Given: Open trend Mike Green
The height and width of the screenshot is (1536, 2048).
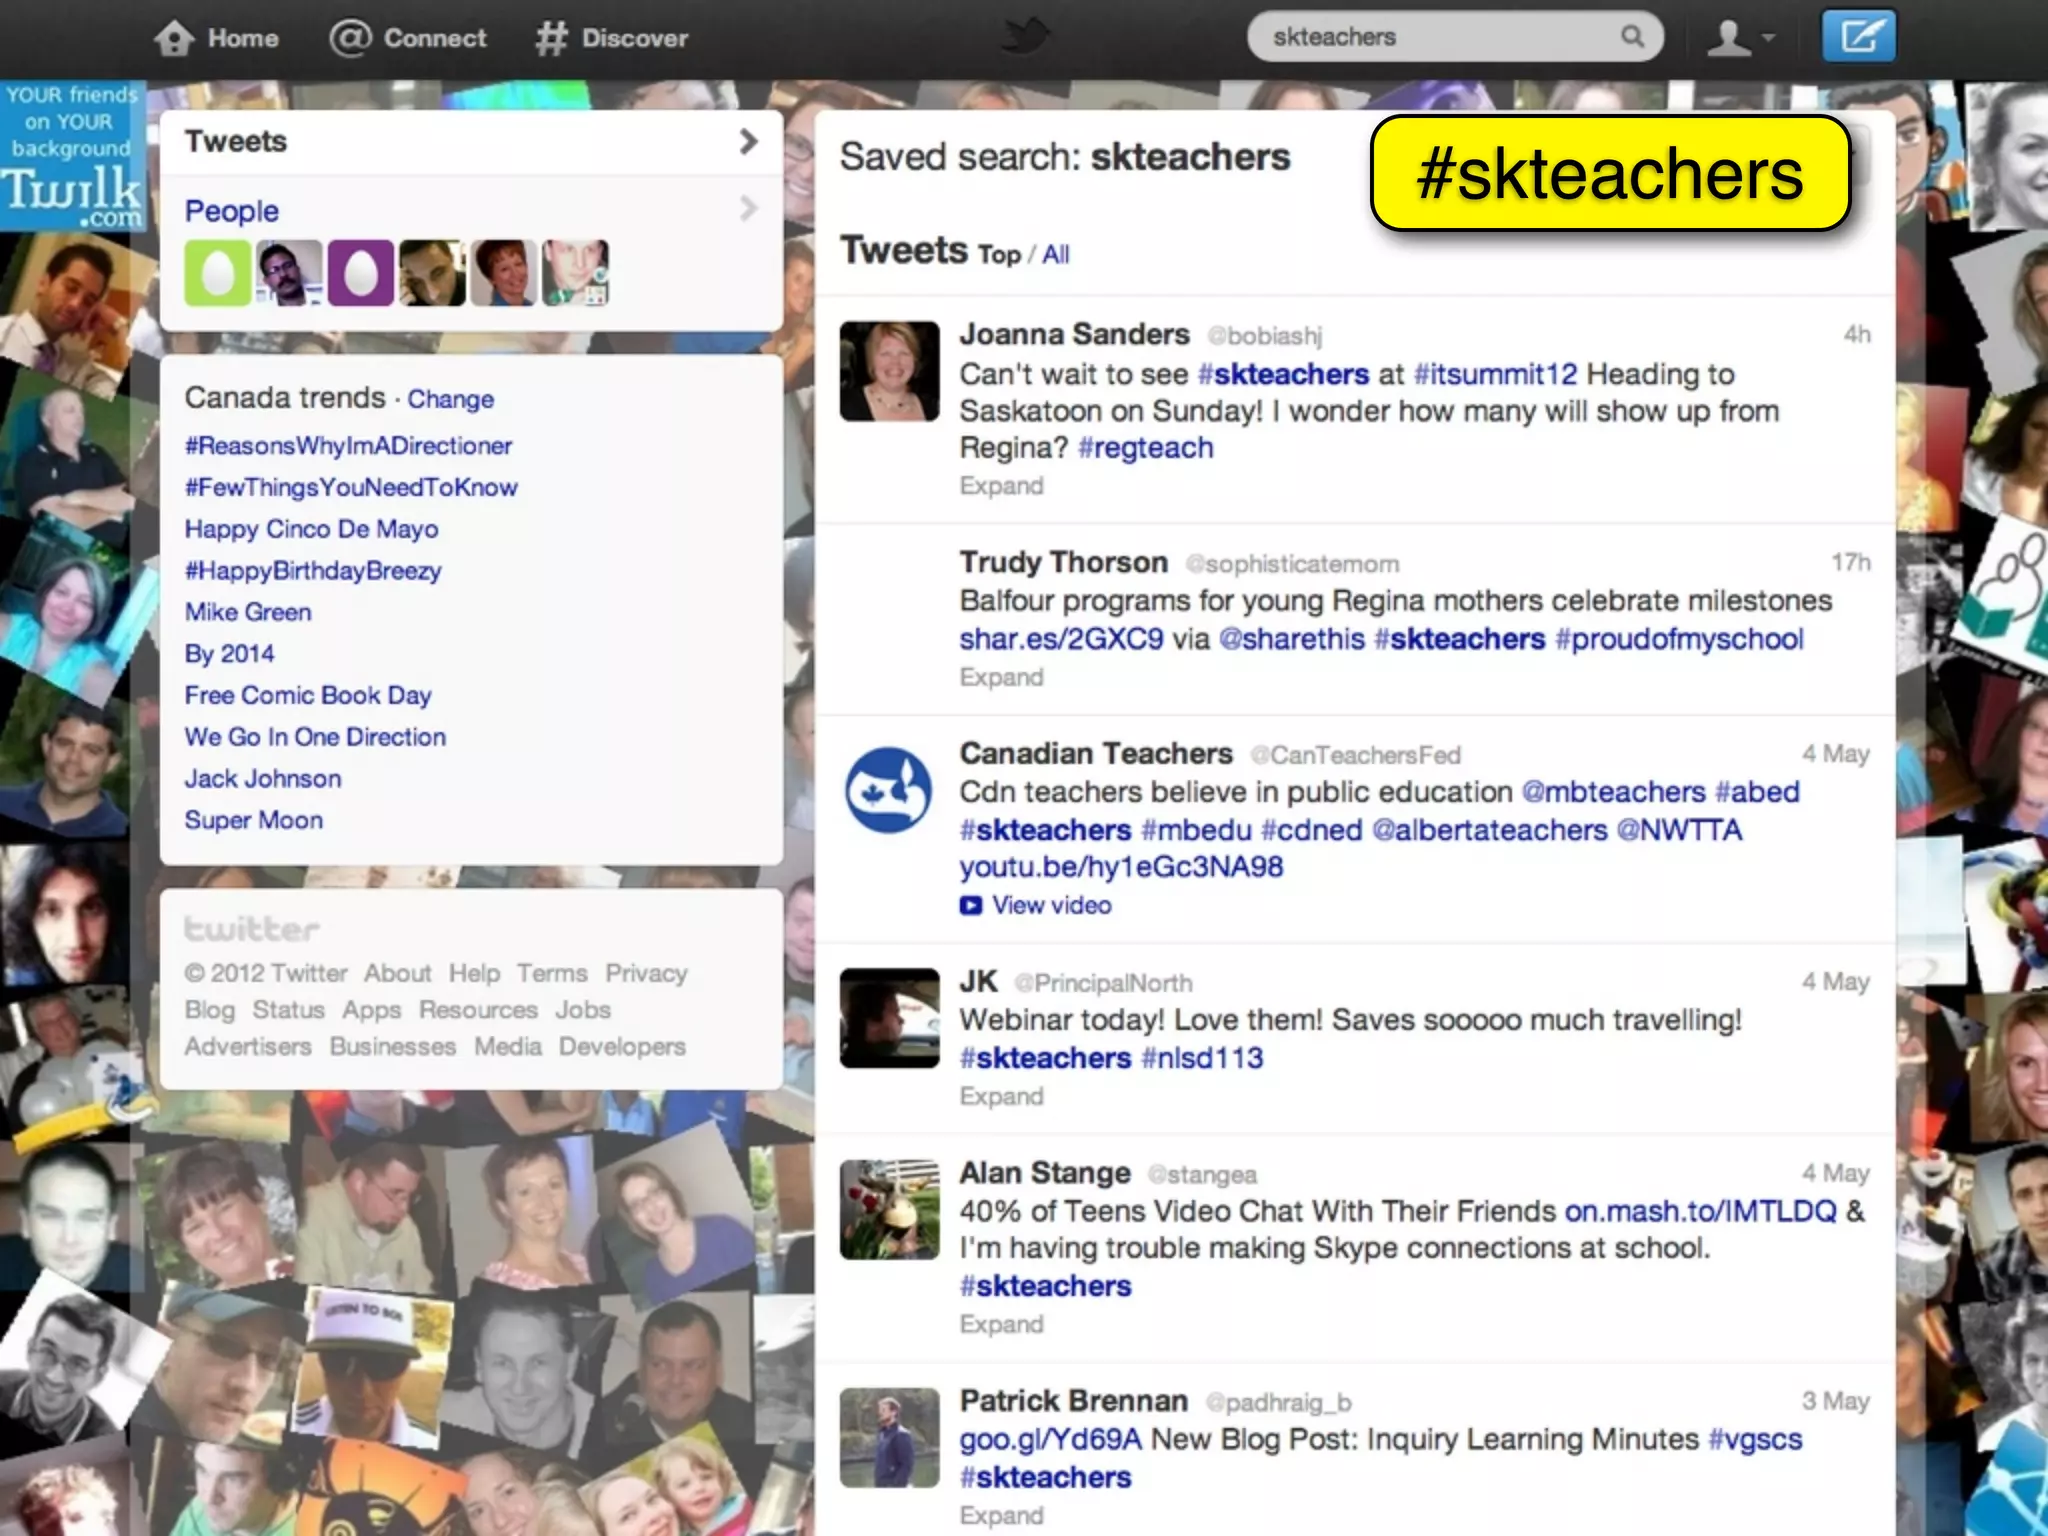Looking at the screenshot, I should pyautogui.click(x=248, y=612).
